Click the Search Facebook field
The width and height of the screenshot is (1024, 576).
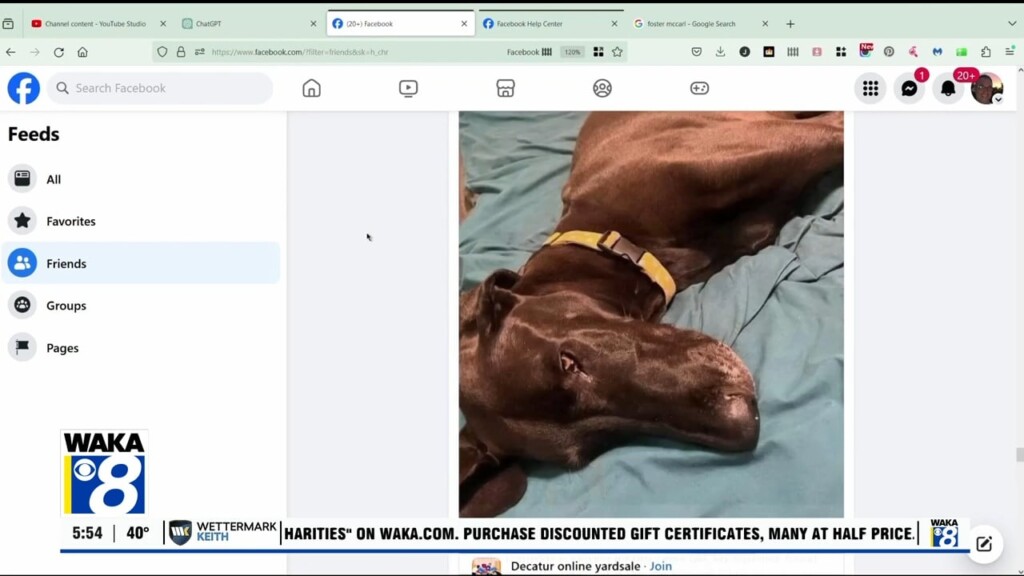tap(160, 88)
